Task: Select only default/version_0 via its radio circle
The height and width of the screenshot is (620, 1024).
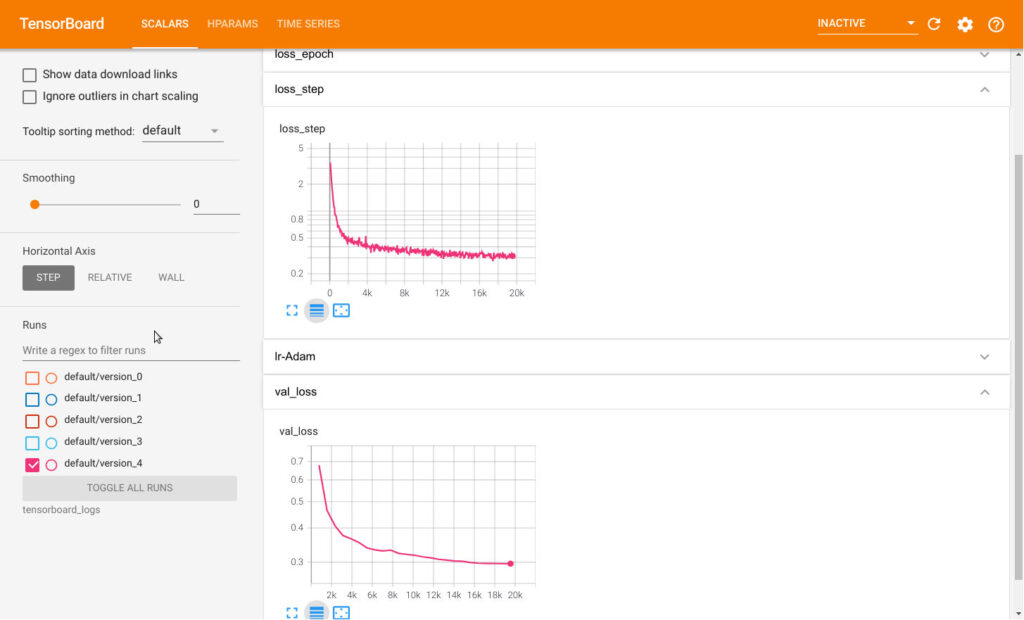Action: 51,378
